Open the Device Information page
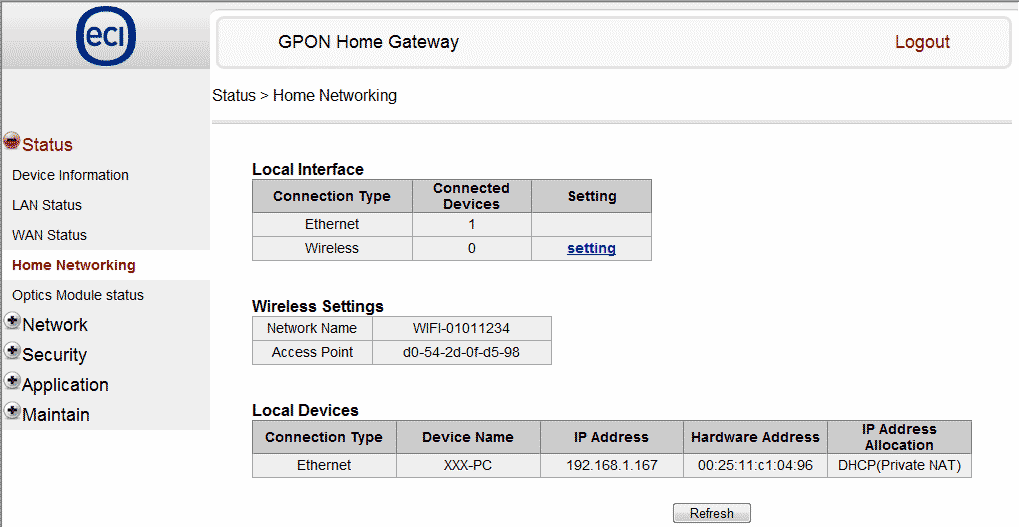1019x527 pixels. pos(70,175)
